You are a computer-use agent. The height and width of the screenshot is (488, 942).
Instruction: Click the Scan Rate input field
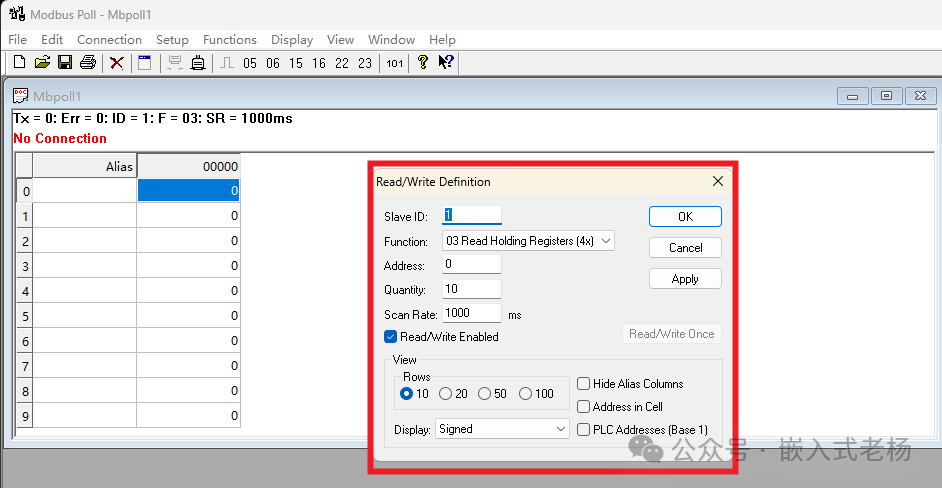click(x=472, y=313)
